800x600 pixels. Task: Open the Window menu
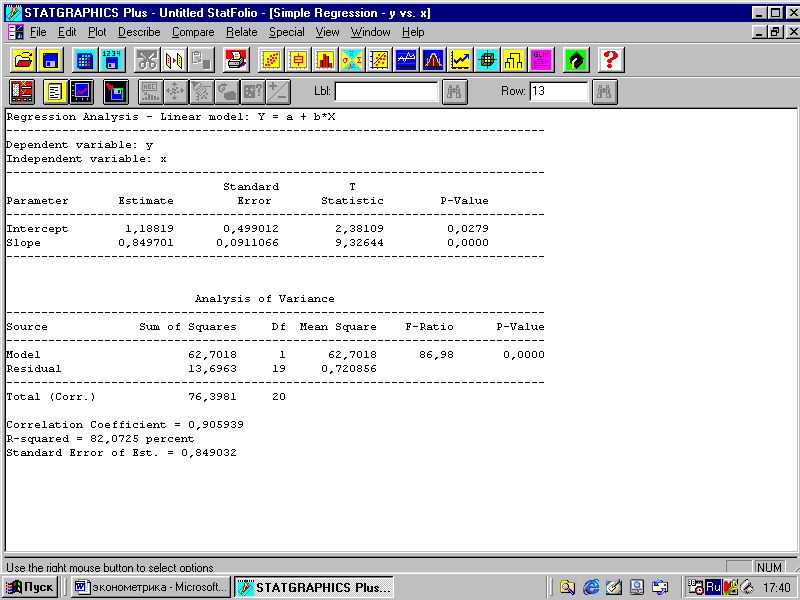[370, 32]
